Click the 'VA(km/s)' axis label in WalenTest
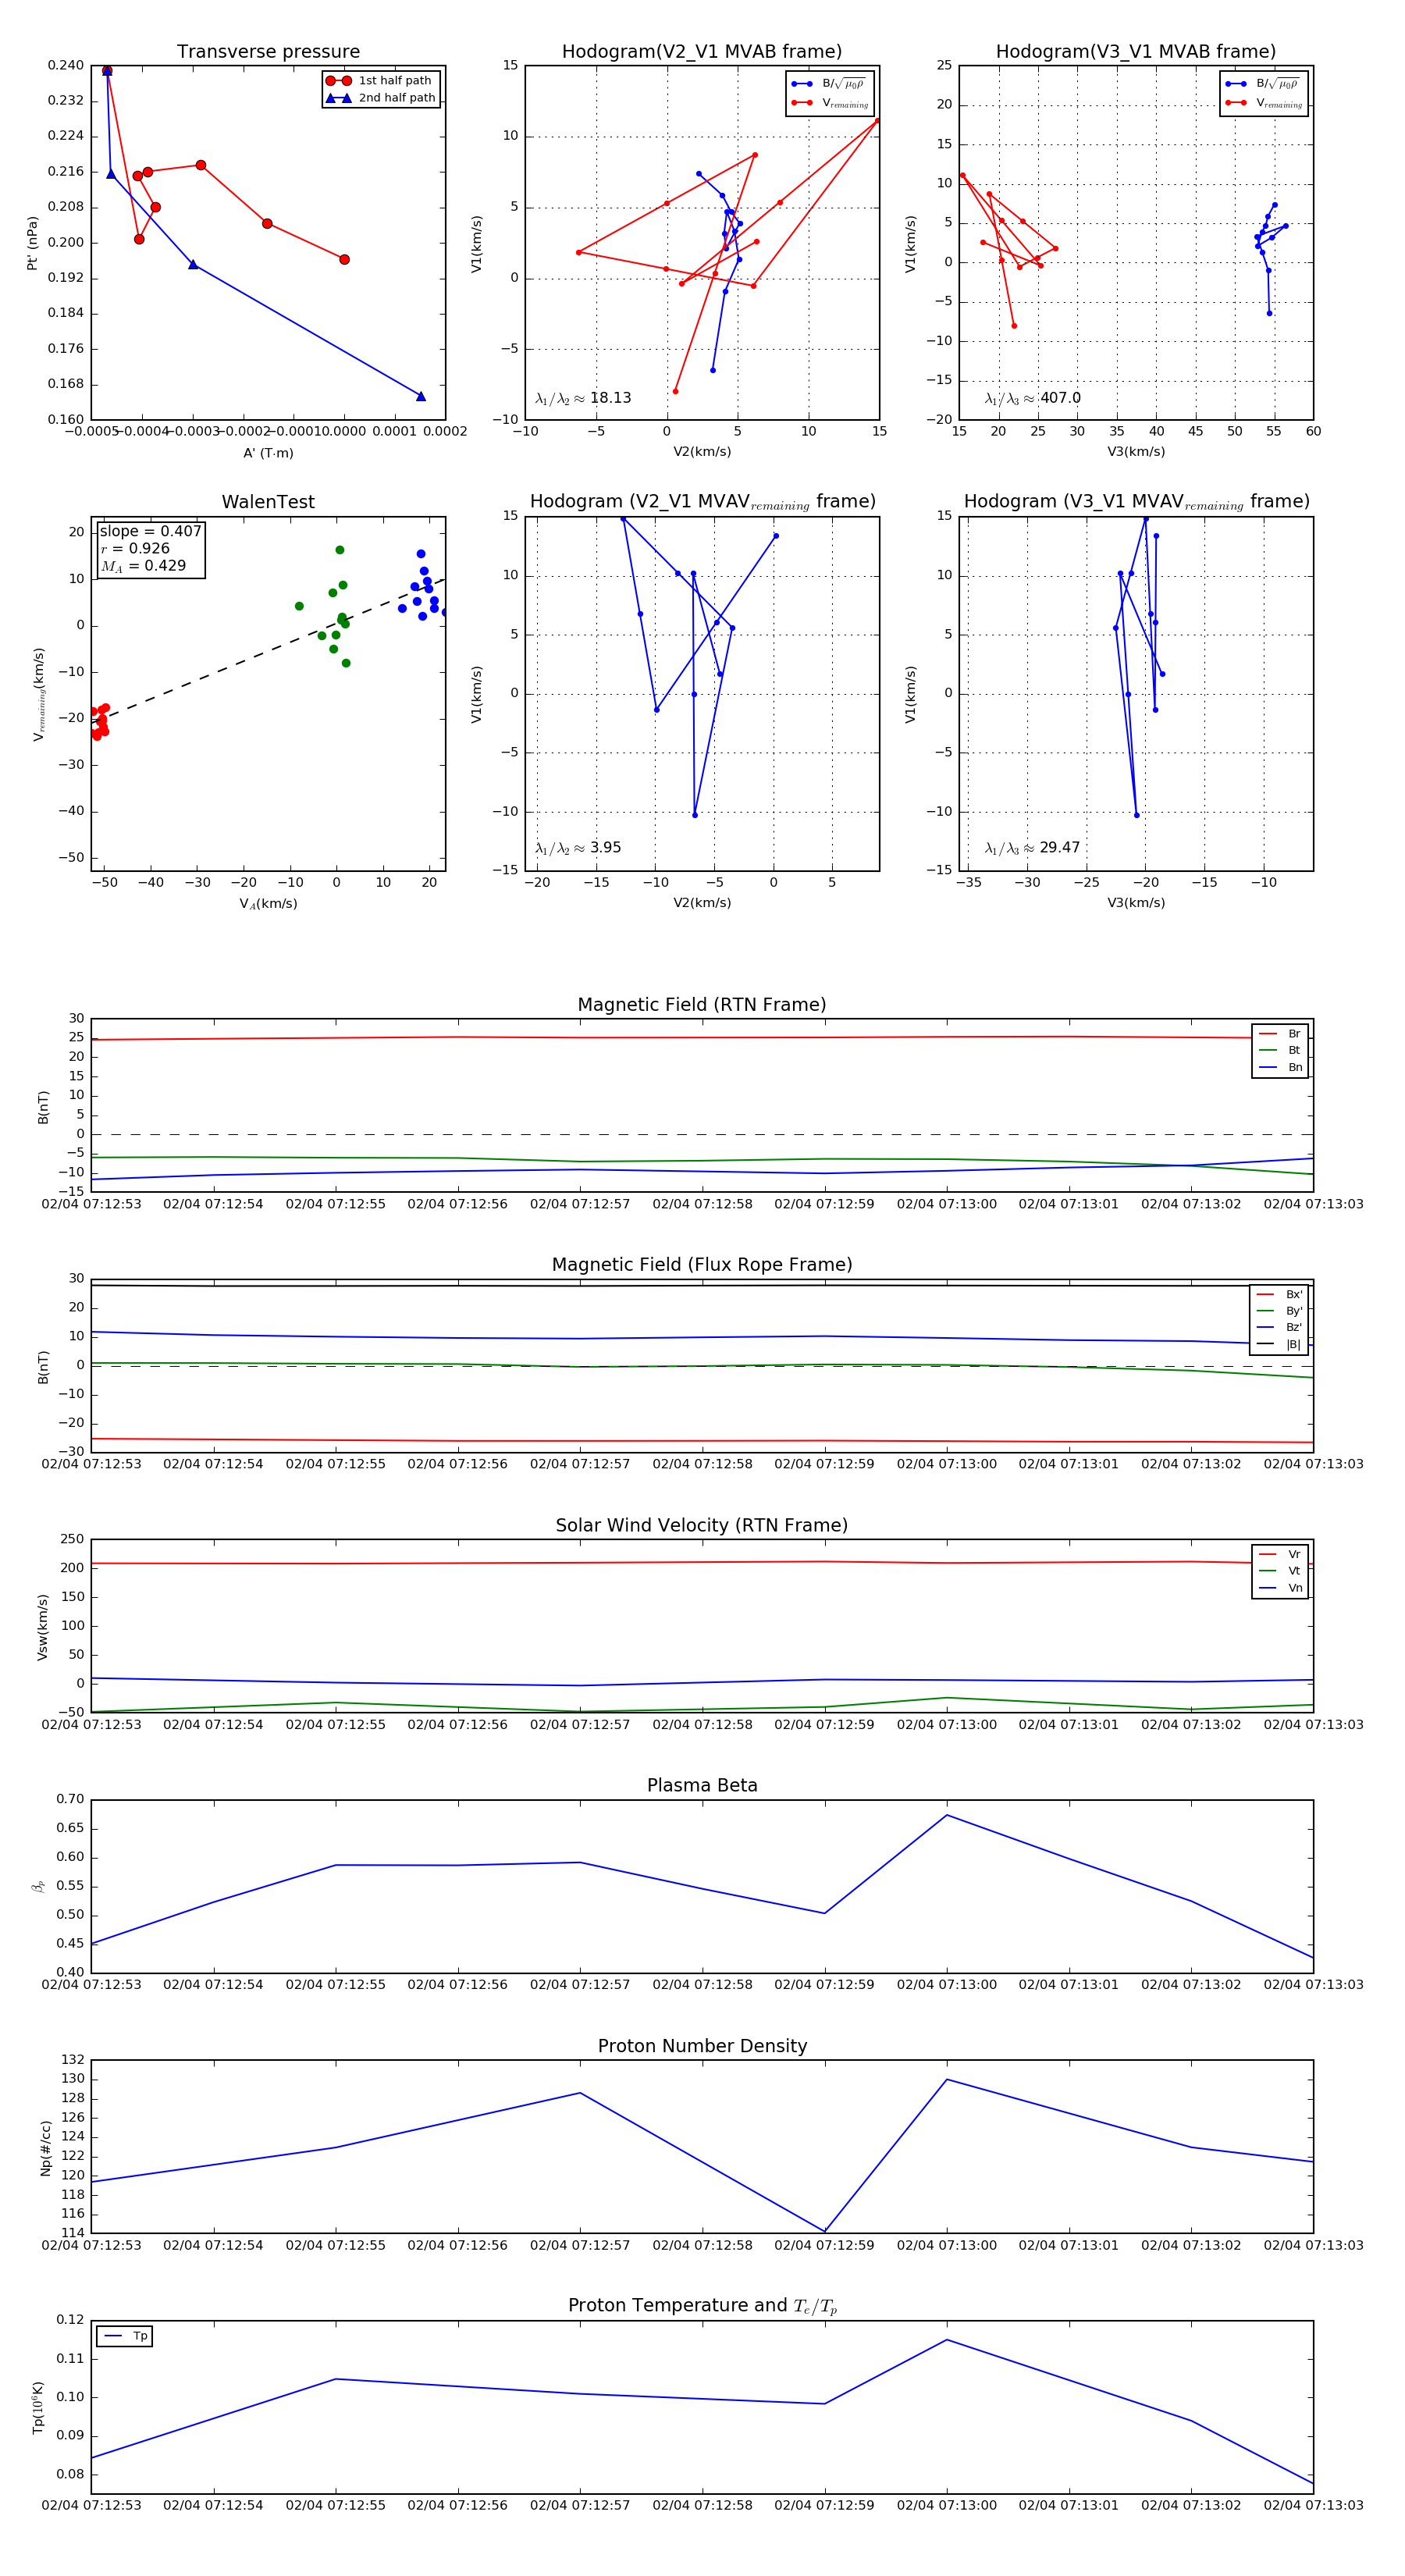1405x2576 pixels. 268,904
